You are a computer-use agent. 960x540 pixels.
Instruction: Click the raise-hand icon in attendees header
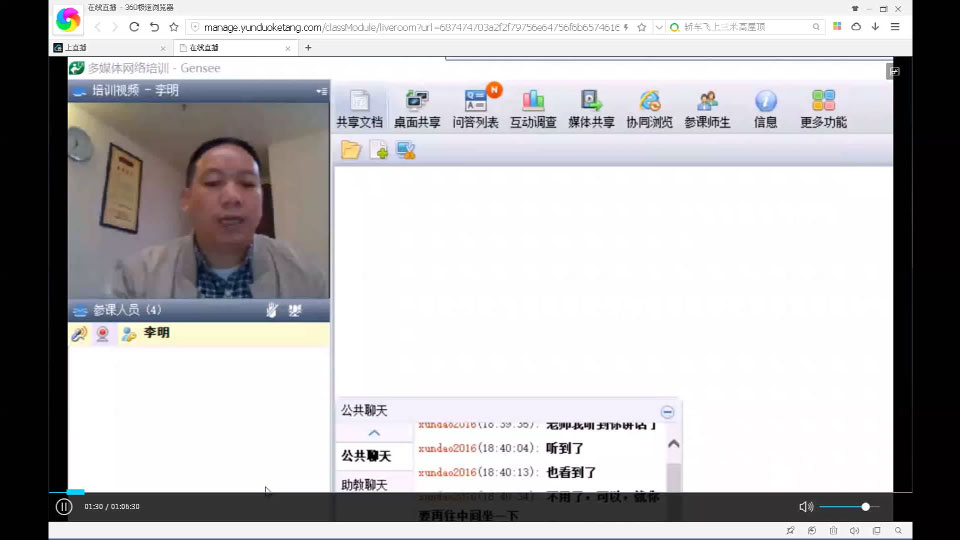[x=272, y=310]
